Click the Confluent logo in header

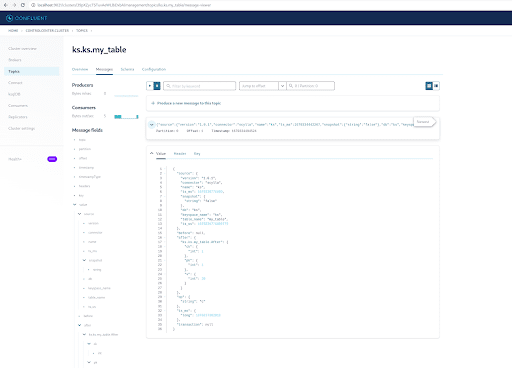coord(26,18)
